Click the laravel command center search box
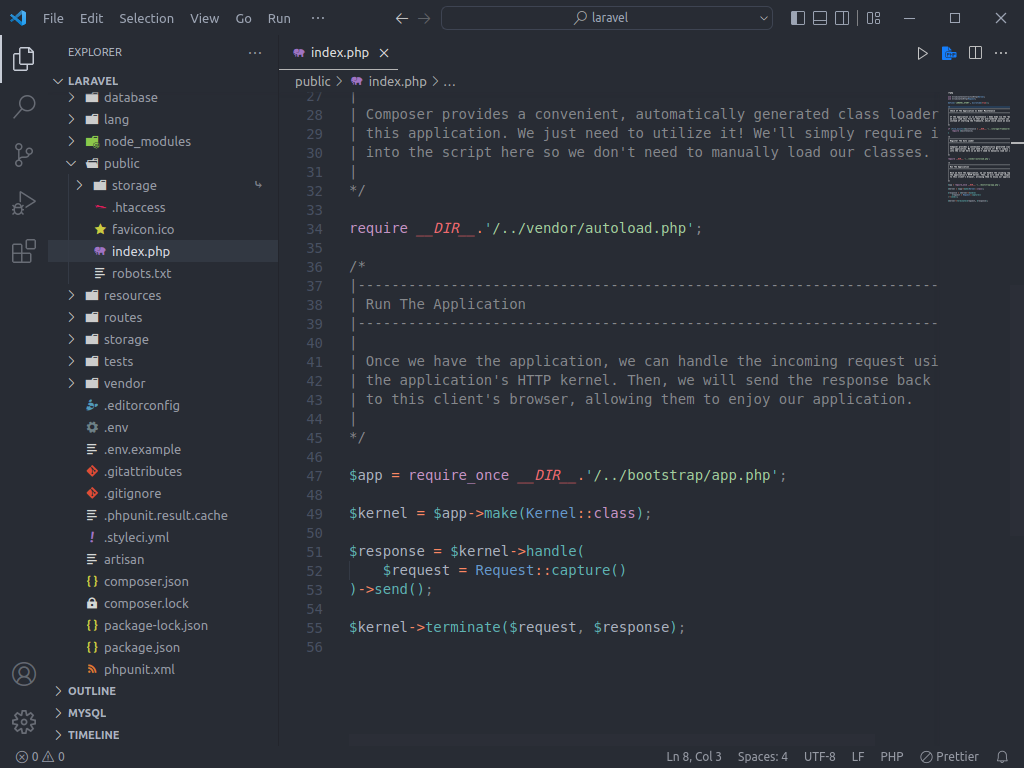1024x768 pixels. click(607, 18)
